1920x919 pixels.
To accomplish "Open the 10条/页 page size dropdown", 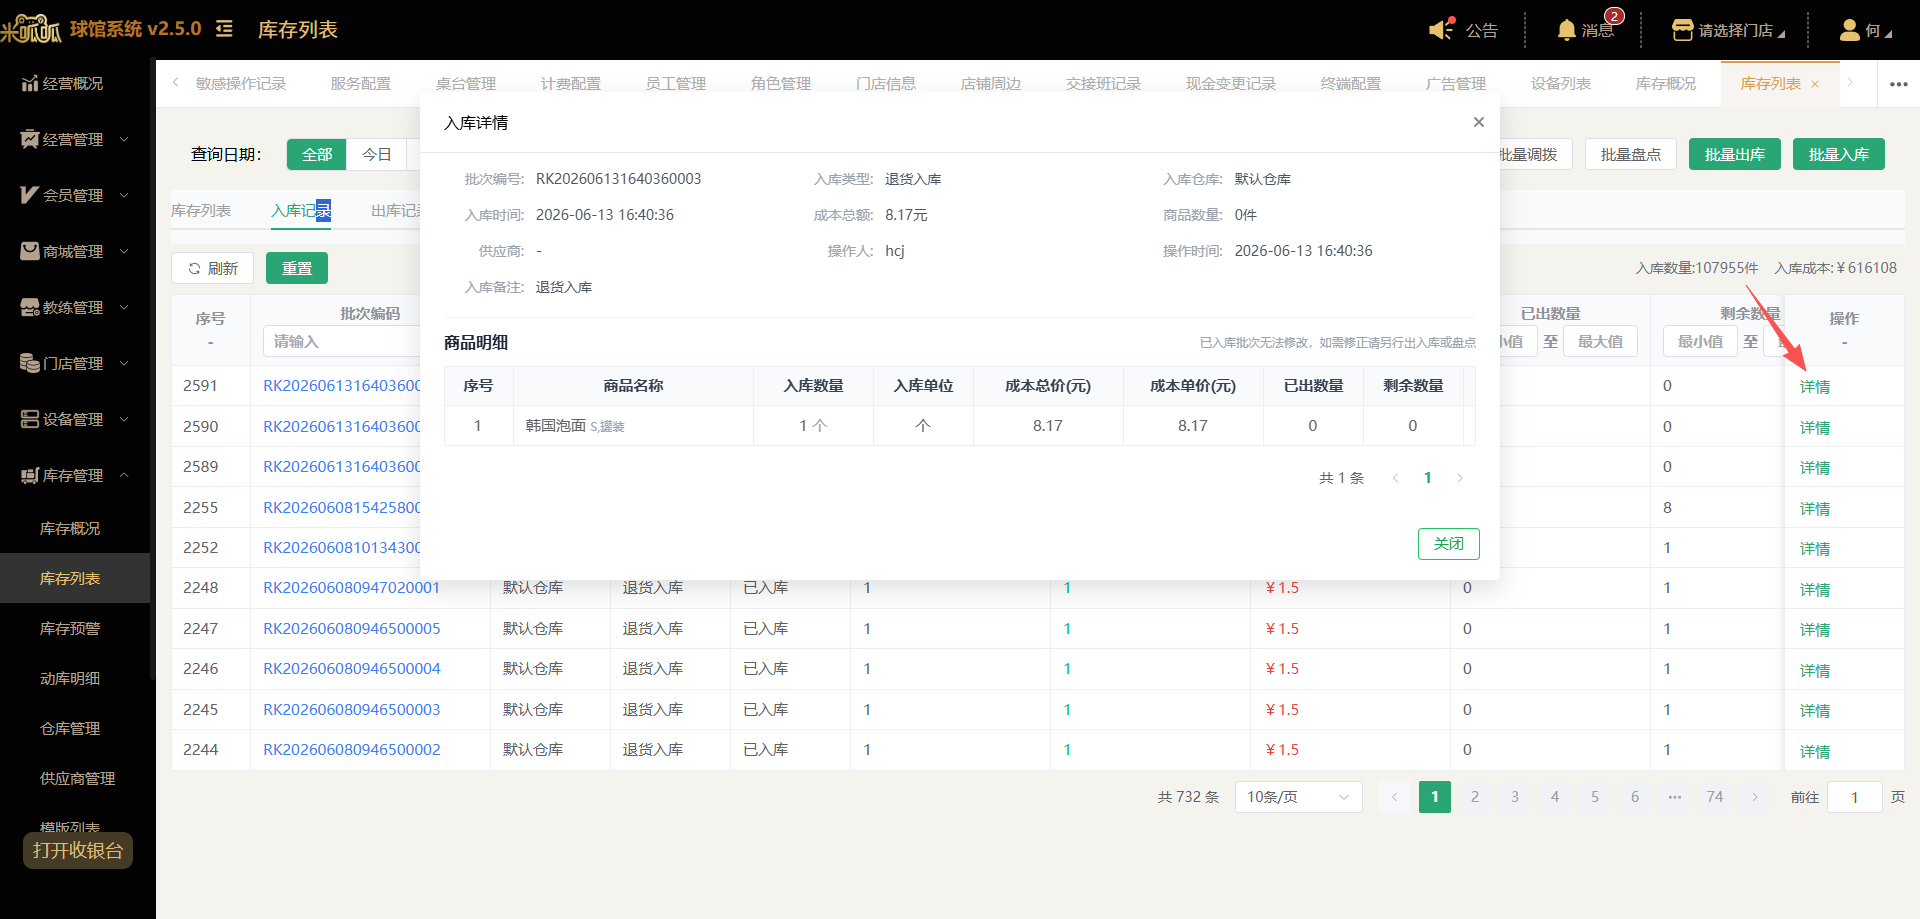I will pyautogui.click(x=1298, y=797).
